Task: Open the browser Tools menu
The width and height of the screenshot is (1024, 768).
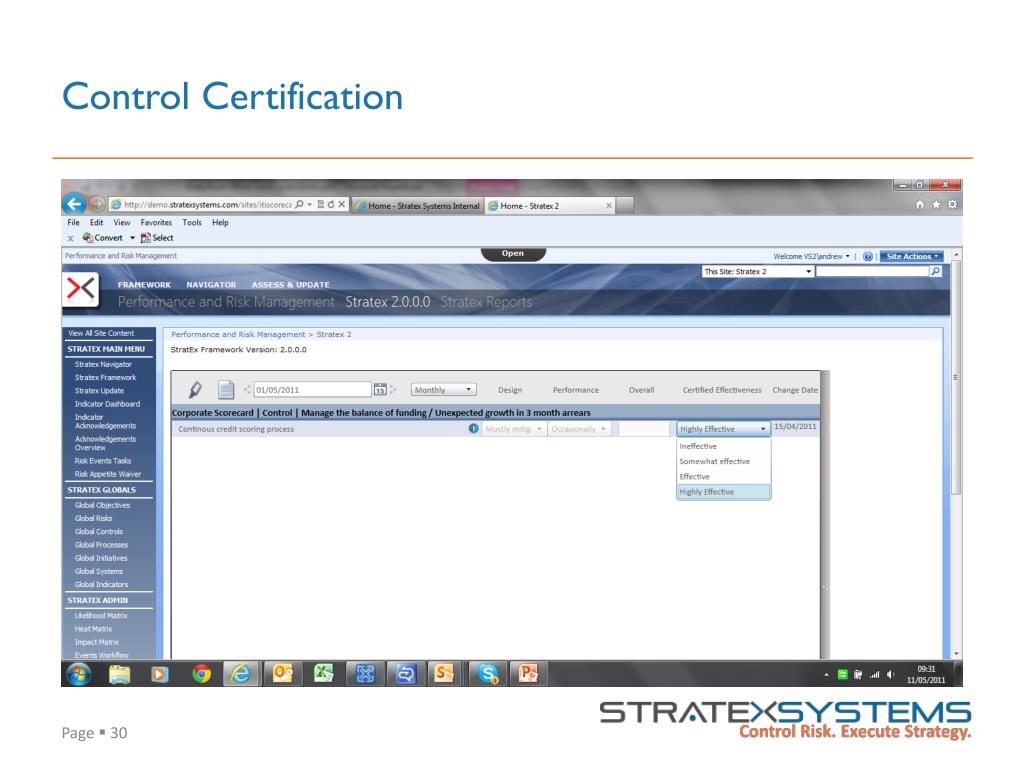Action: coord(192,223)
